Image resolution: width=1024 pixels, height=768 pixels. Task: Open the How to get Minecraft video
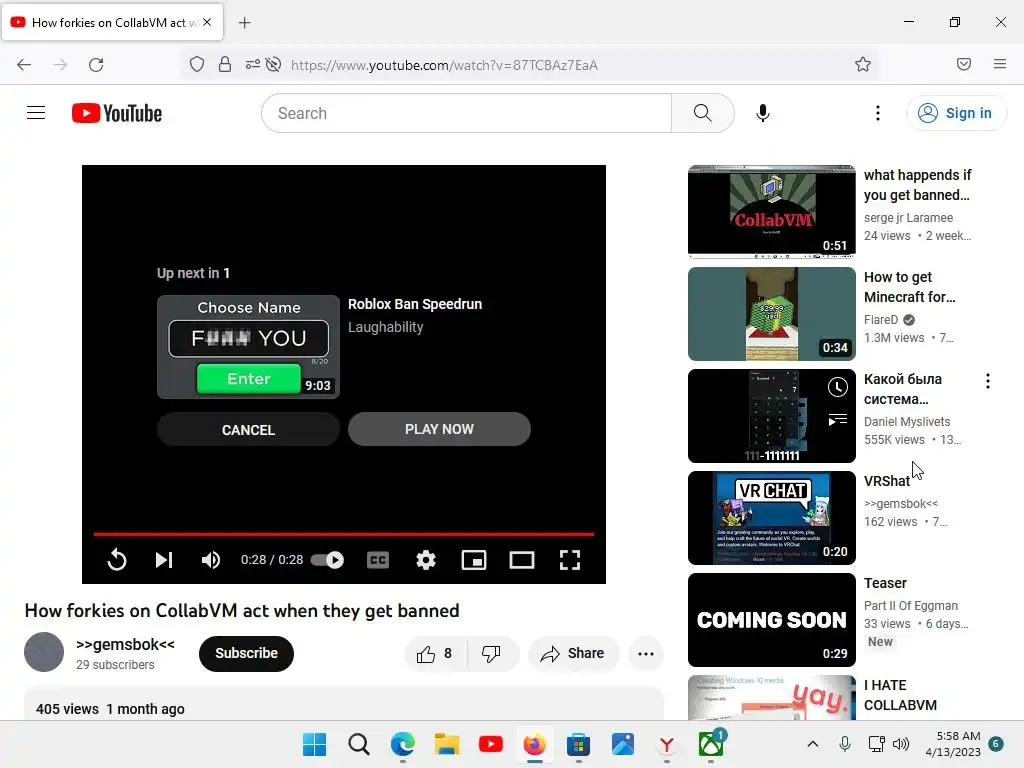(x=771, y=313)
